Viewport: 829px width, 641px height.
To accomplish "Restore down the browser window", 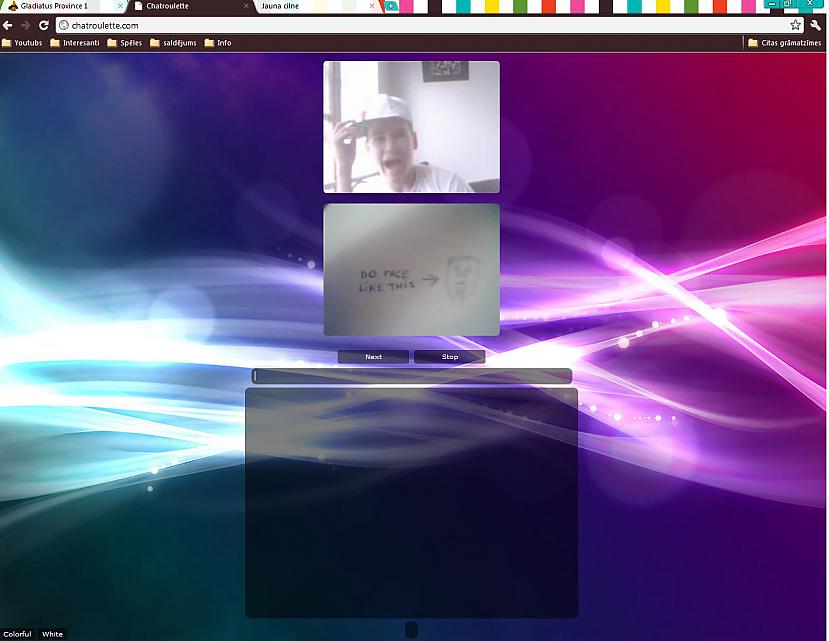I will tap(787, 4).
